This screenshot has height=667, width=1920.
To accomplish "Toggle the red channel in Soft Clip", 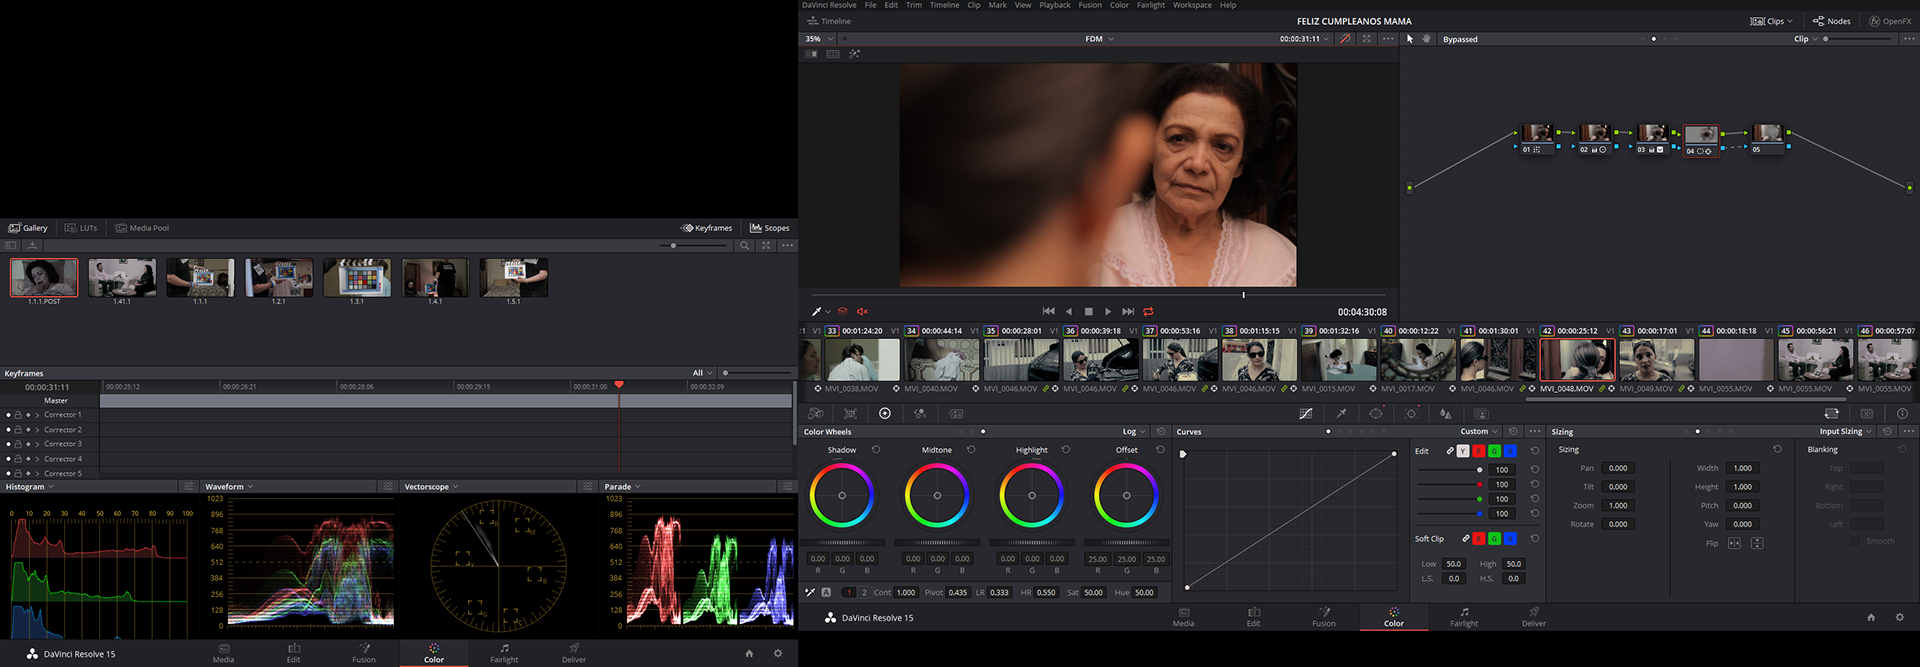I will pos(1479,539).
